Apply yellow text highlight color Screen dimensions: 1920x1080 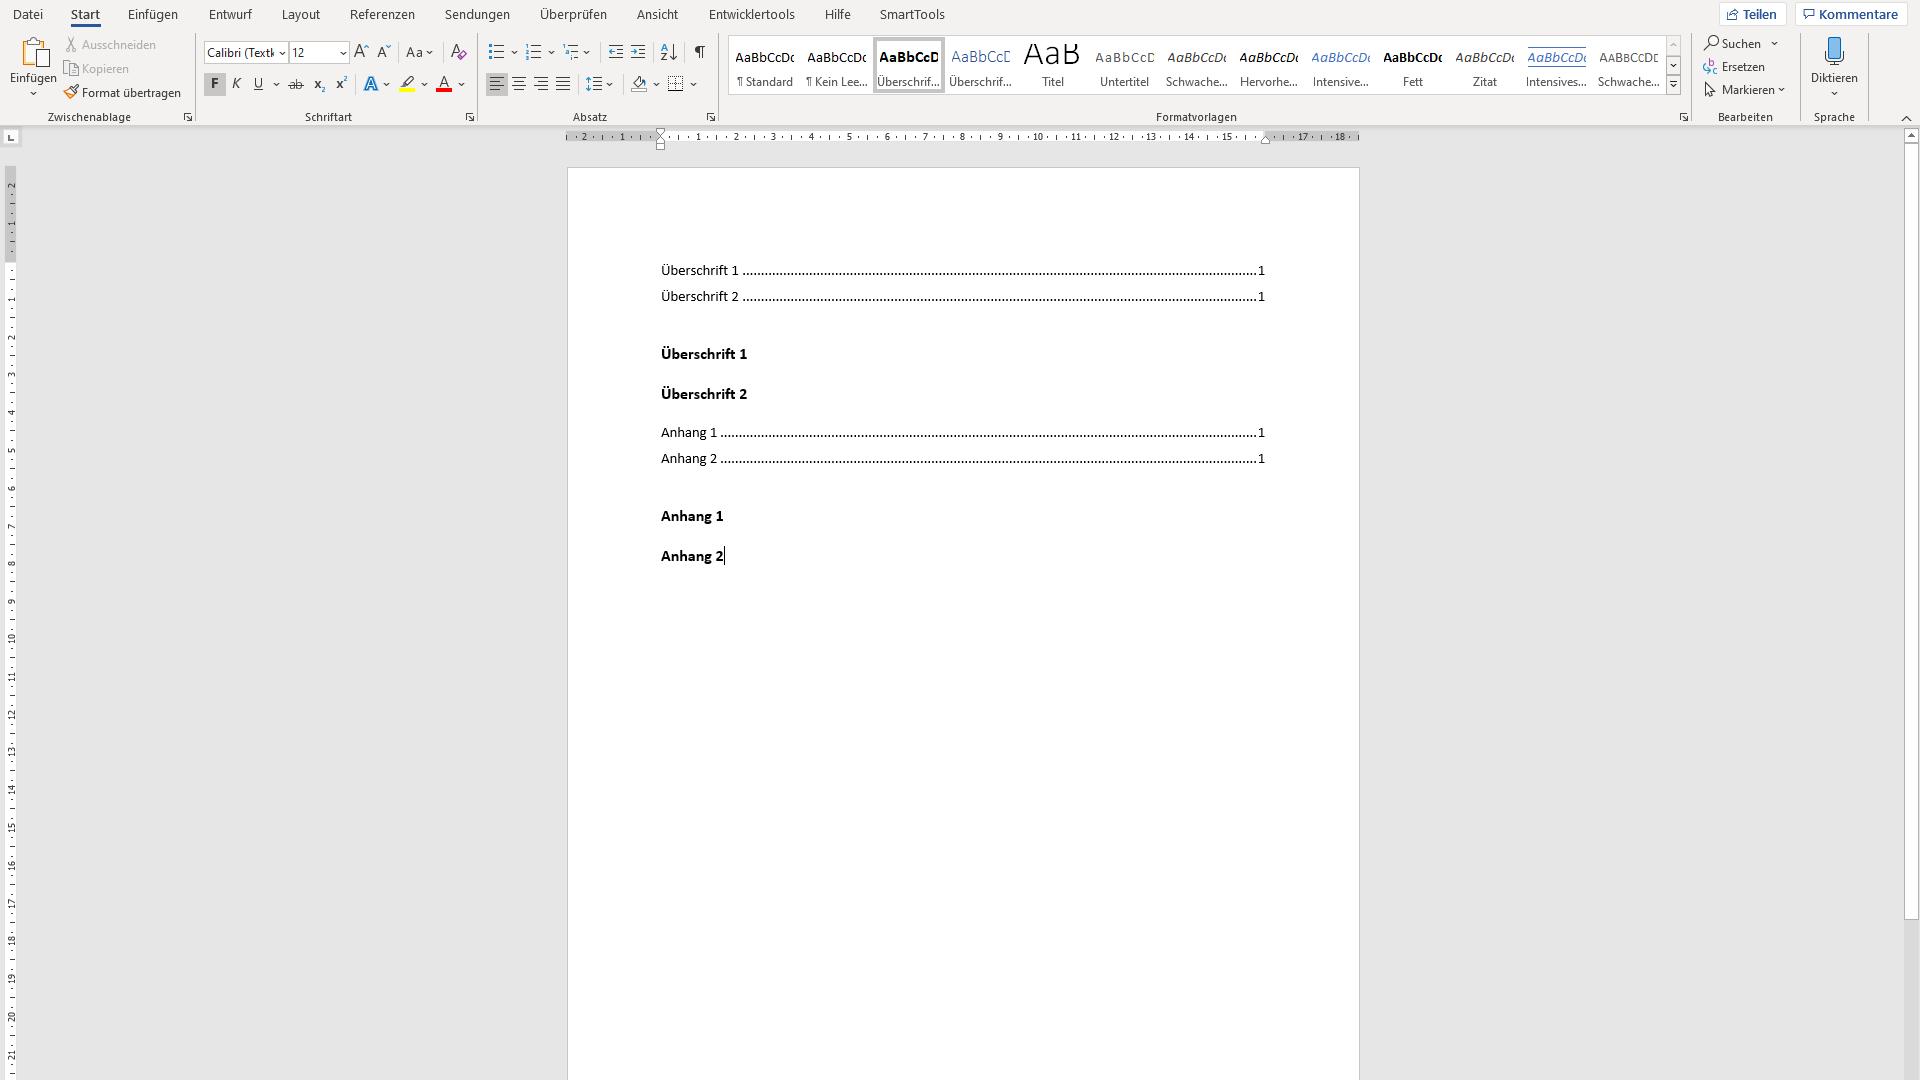pyautogui.click(x=407, y=84)
